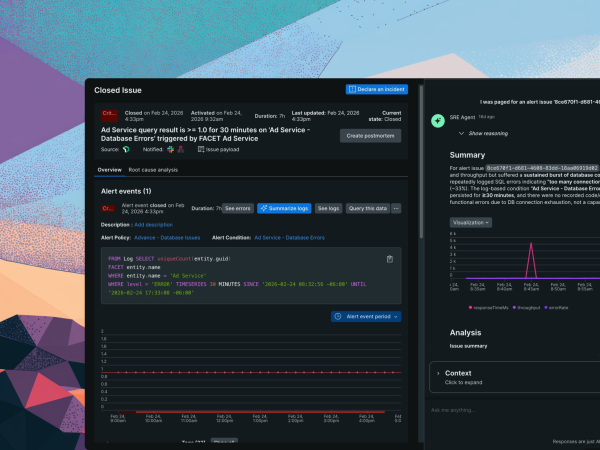Click the New Relic source icon
600x450 pixels.
pos(126,150)
